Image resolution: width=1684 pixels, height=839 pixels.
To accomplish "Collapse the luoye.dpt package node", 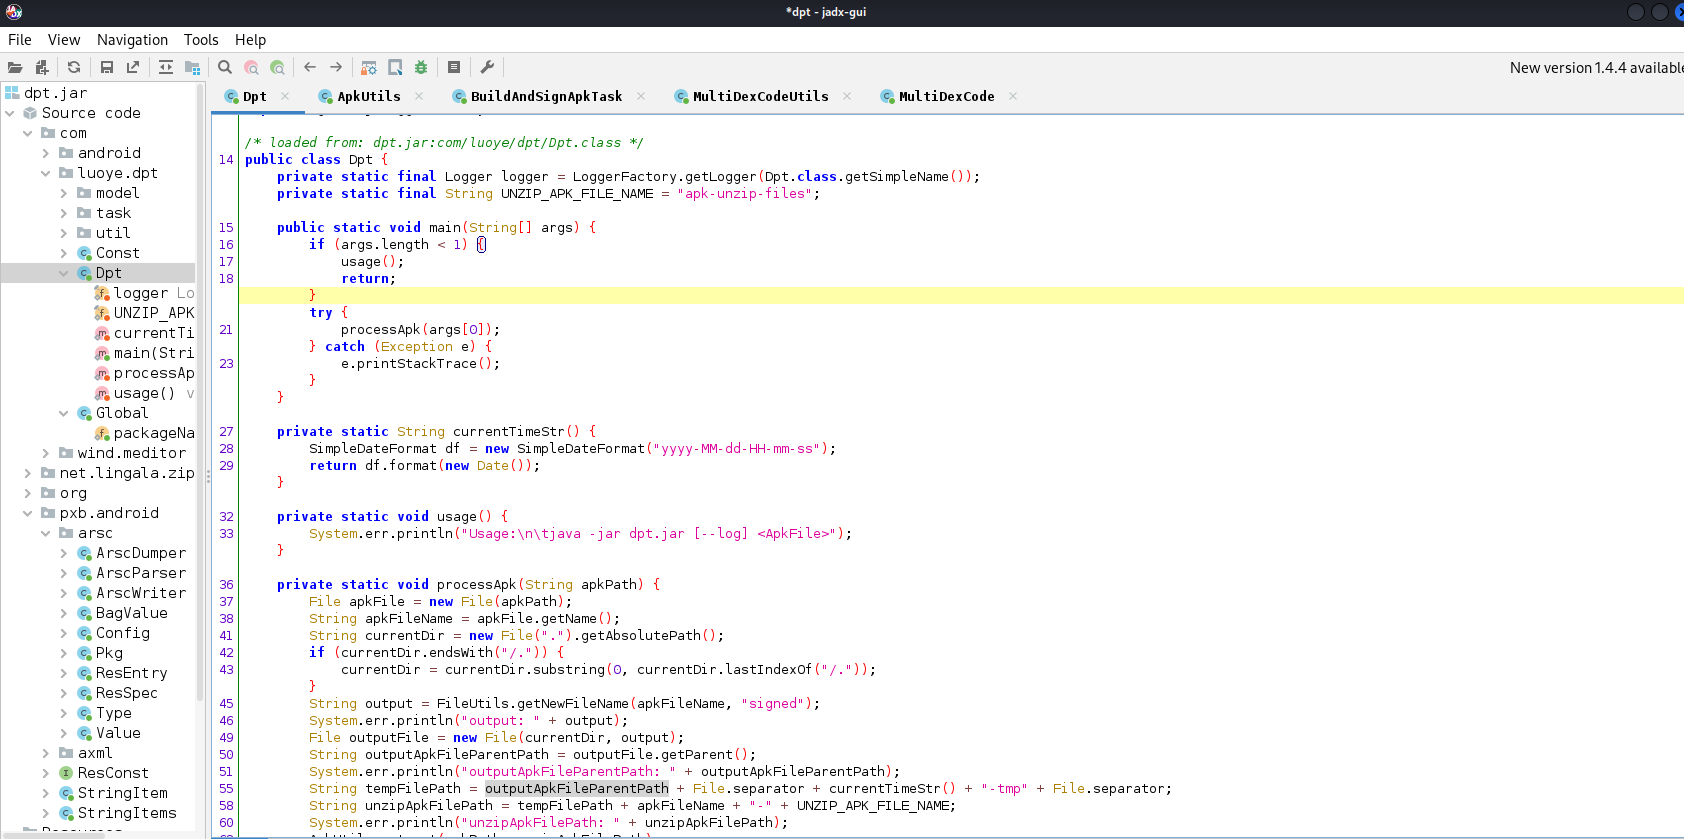I will pyautogui.click(x=46, y=173).
